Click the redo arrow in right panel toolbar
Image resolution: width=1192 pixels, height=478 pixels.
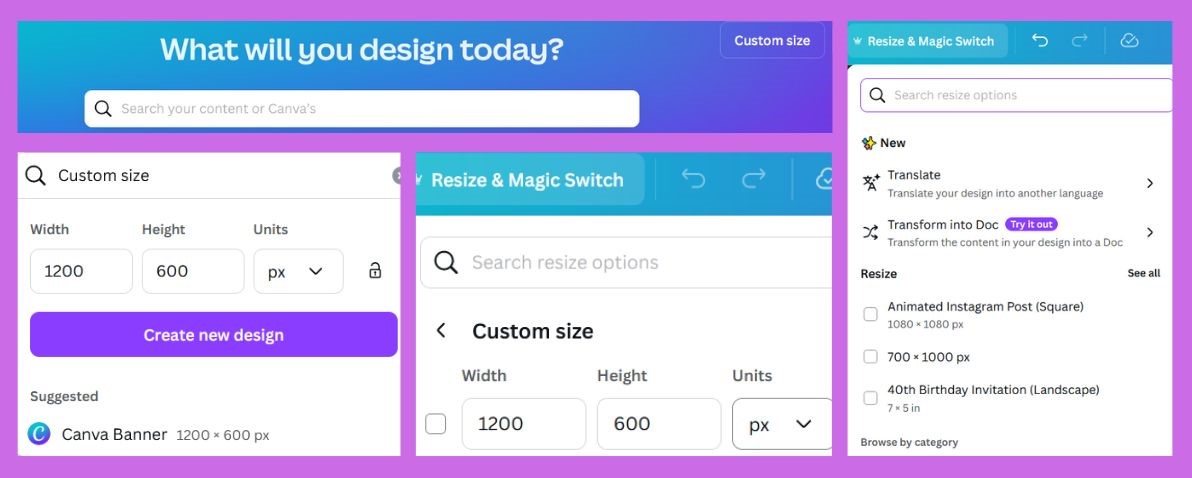(1079, 41)
